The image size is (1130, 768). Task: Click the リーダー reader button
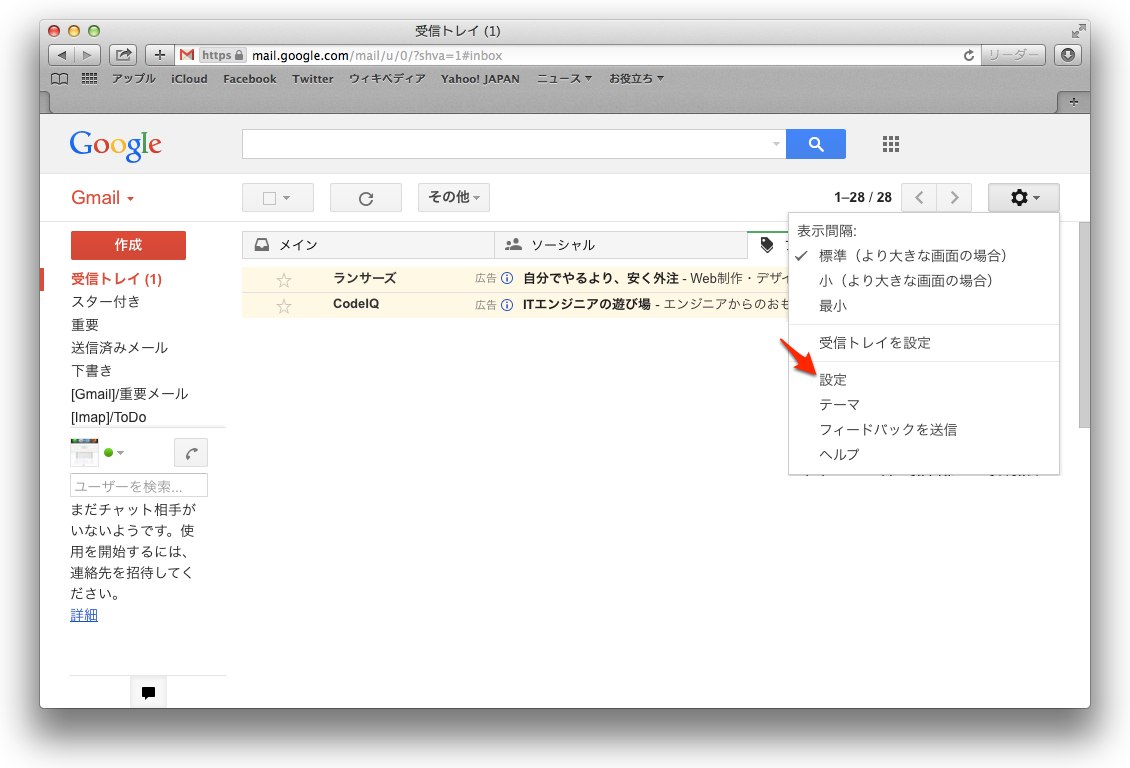pos(1013,55)
